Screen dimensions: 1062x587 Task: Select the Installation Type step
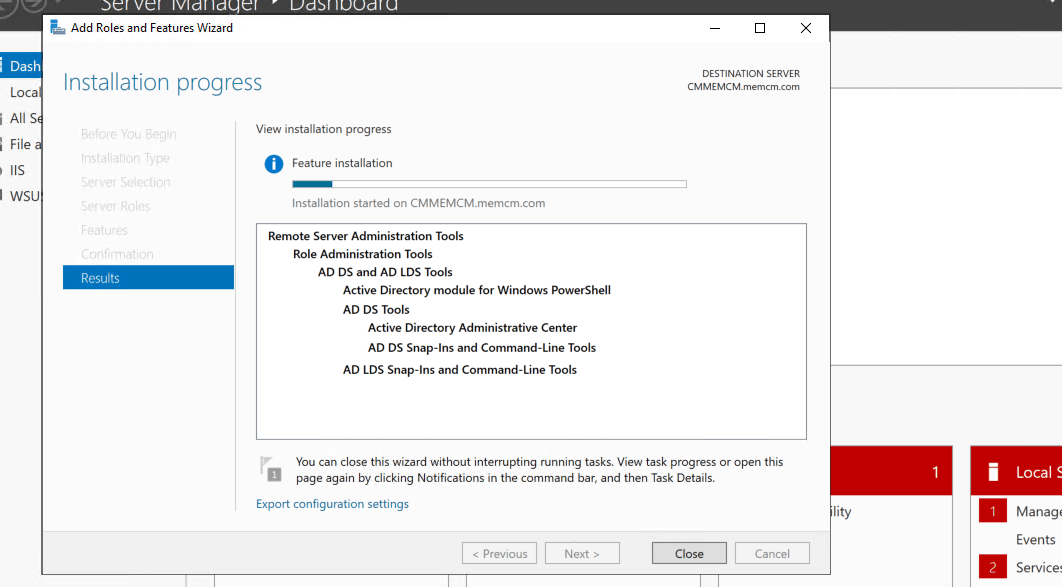[x=125, y=158]
